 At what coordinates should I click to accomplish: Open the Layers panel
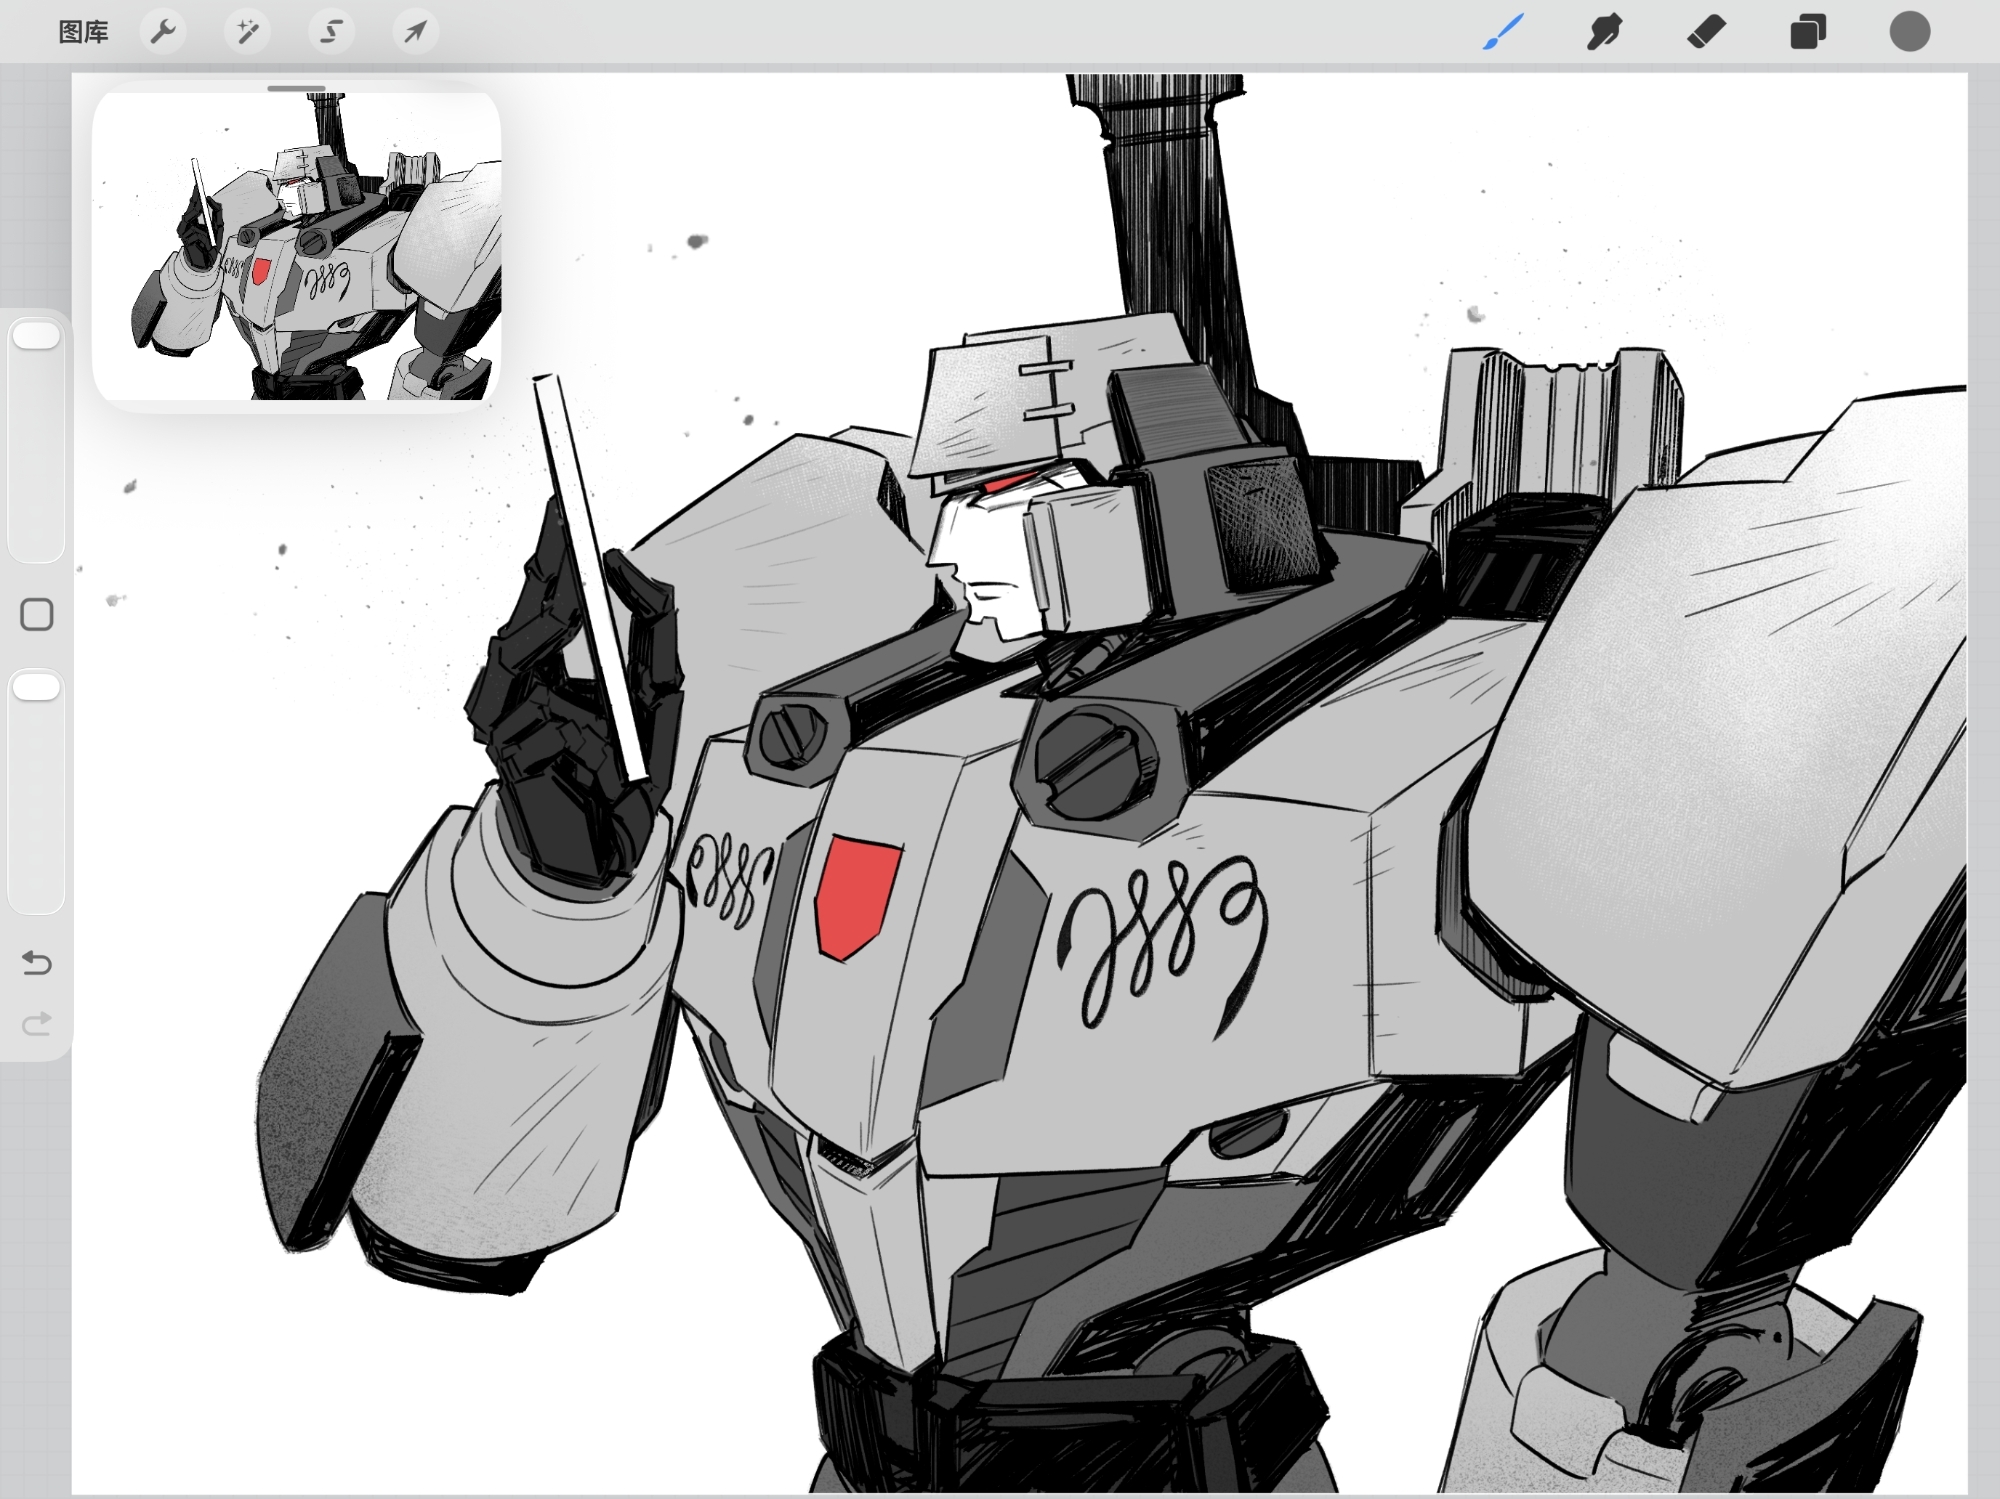coord(1807,32)
